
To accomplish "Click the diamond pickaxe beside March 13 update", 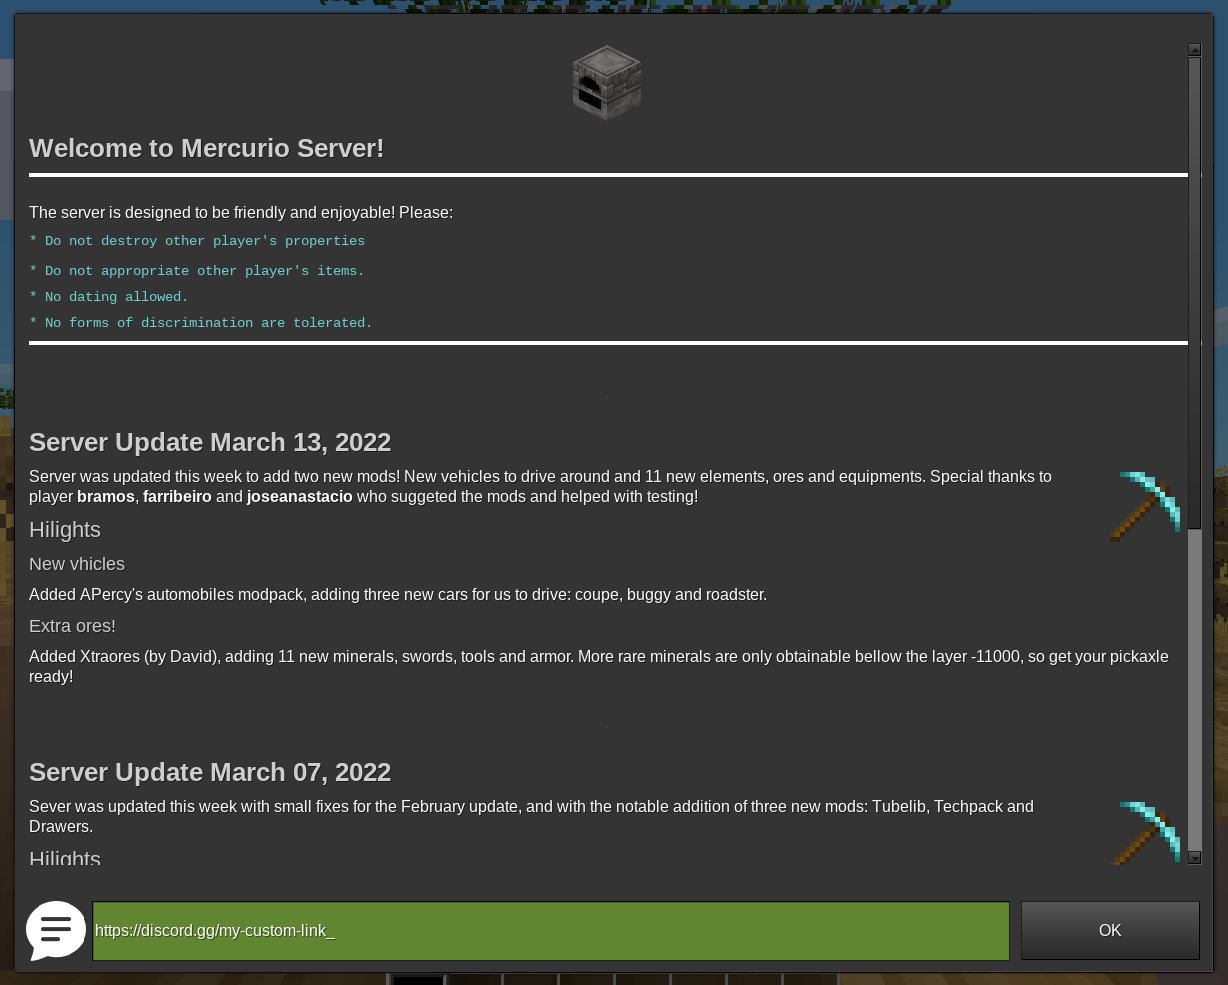I will tap(1145, 506).
